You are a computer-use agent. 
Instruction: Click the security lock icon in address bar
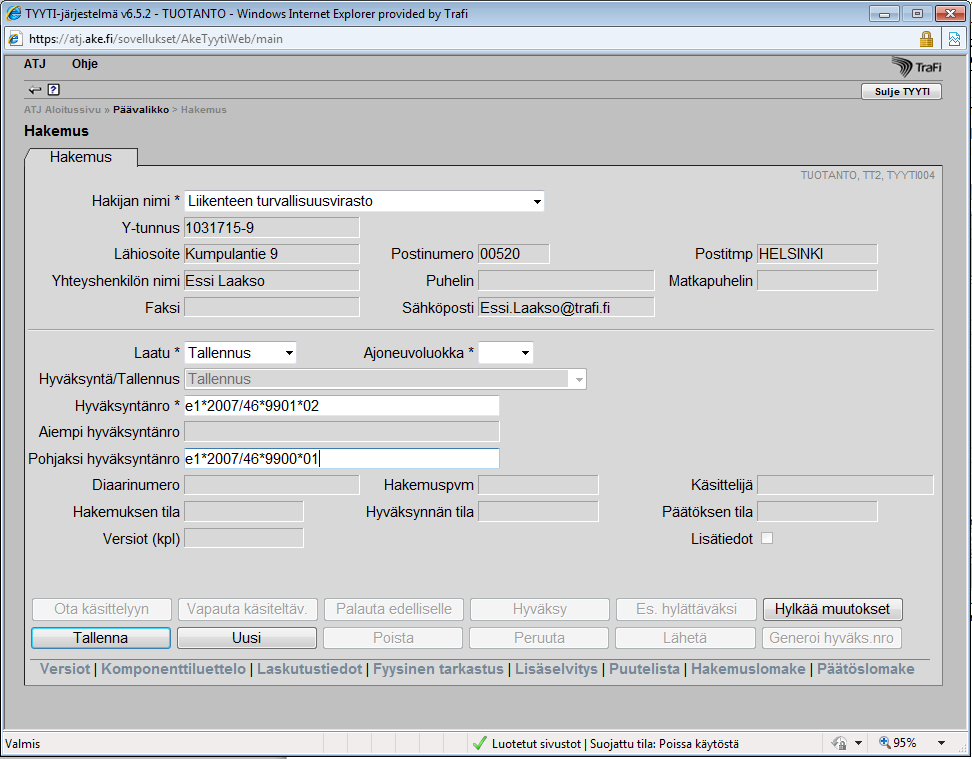(926, 39)
